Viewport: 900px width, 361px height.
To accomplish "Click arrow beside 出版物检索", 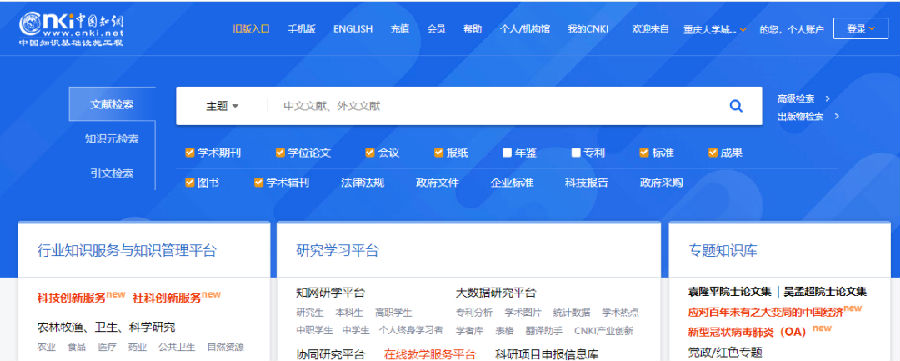I will click(x=836, y=116).
